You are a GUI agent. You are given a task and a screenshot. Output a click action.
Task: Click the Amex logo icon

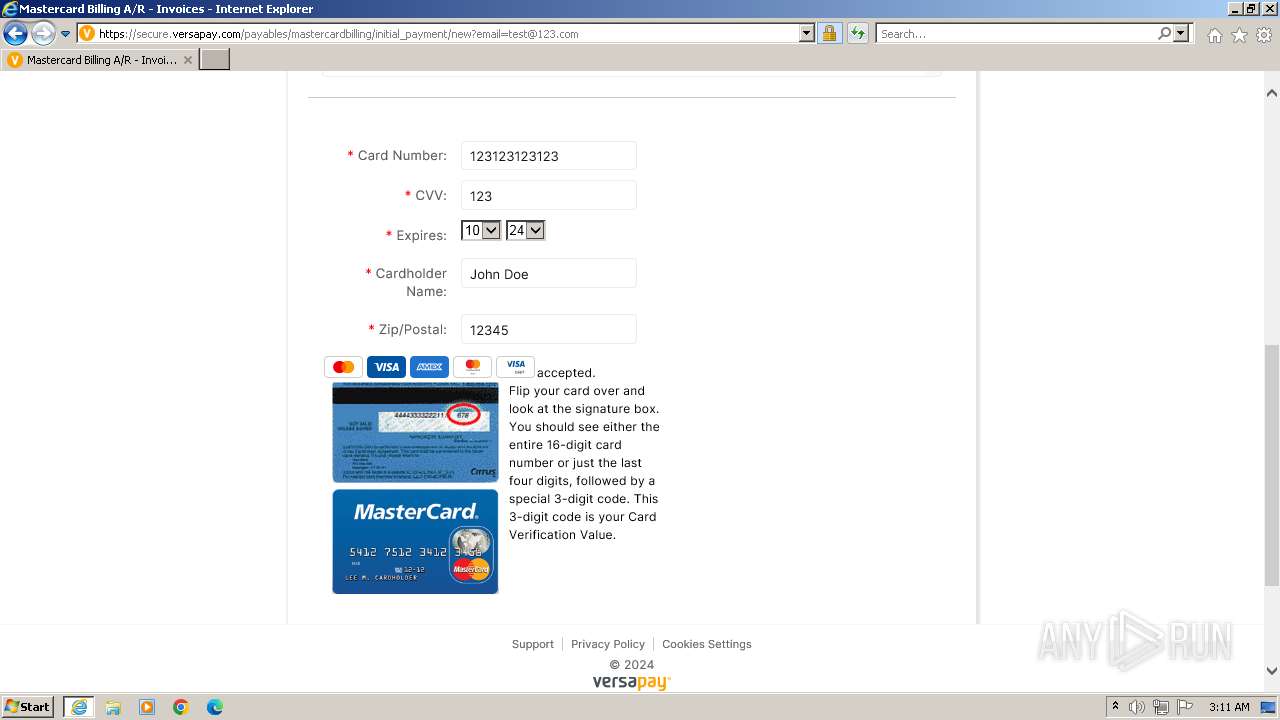429,367
